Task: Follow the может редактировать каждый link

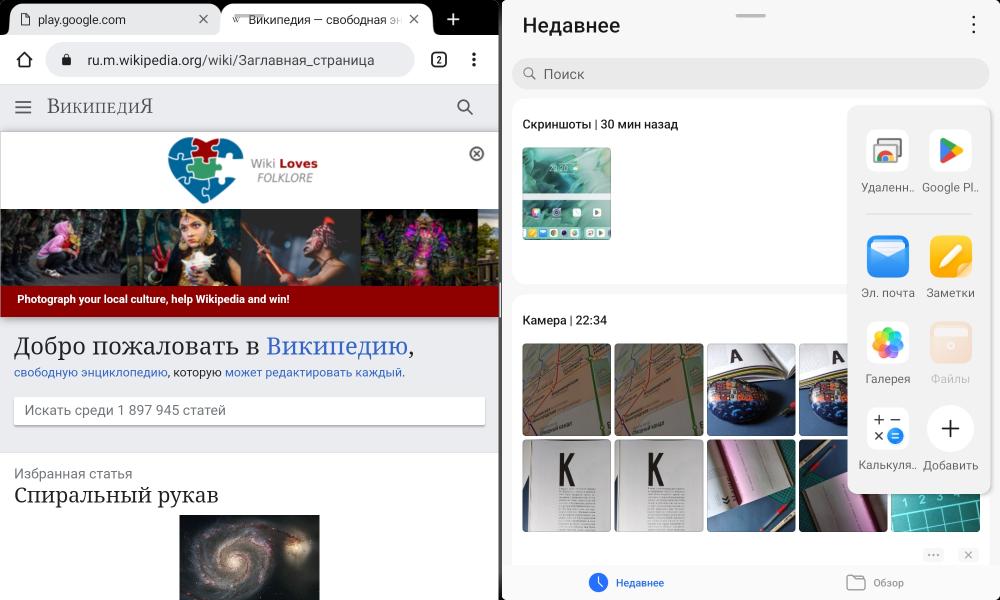Action: point(314,372)
